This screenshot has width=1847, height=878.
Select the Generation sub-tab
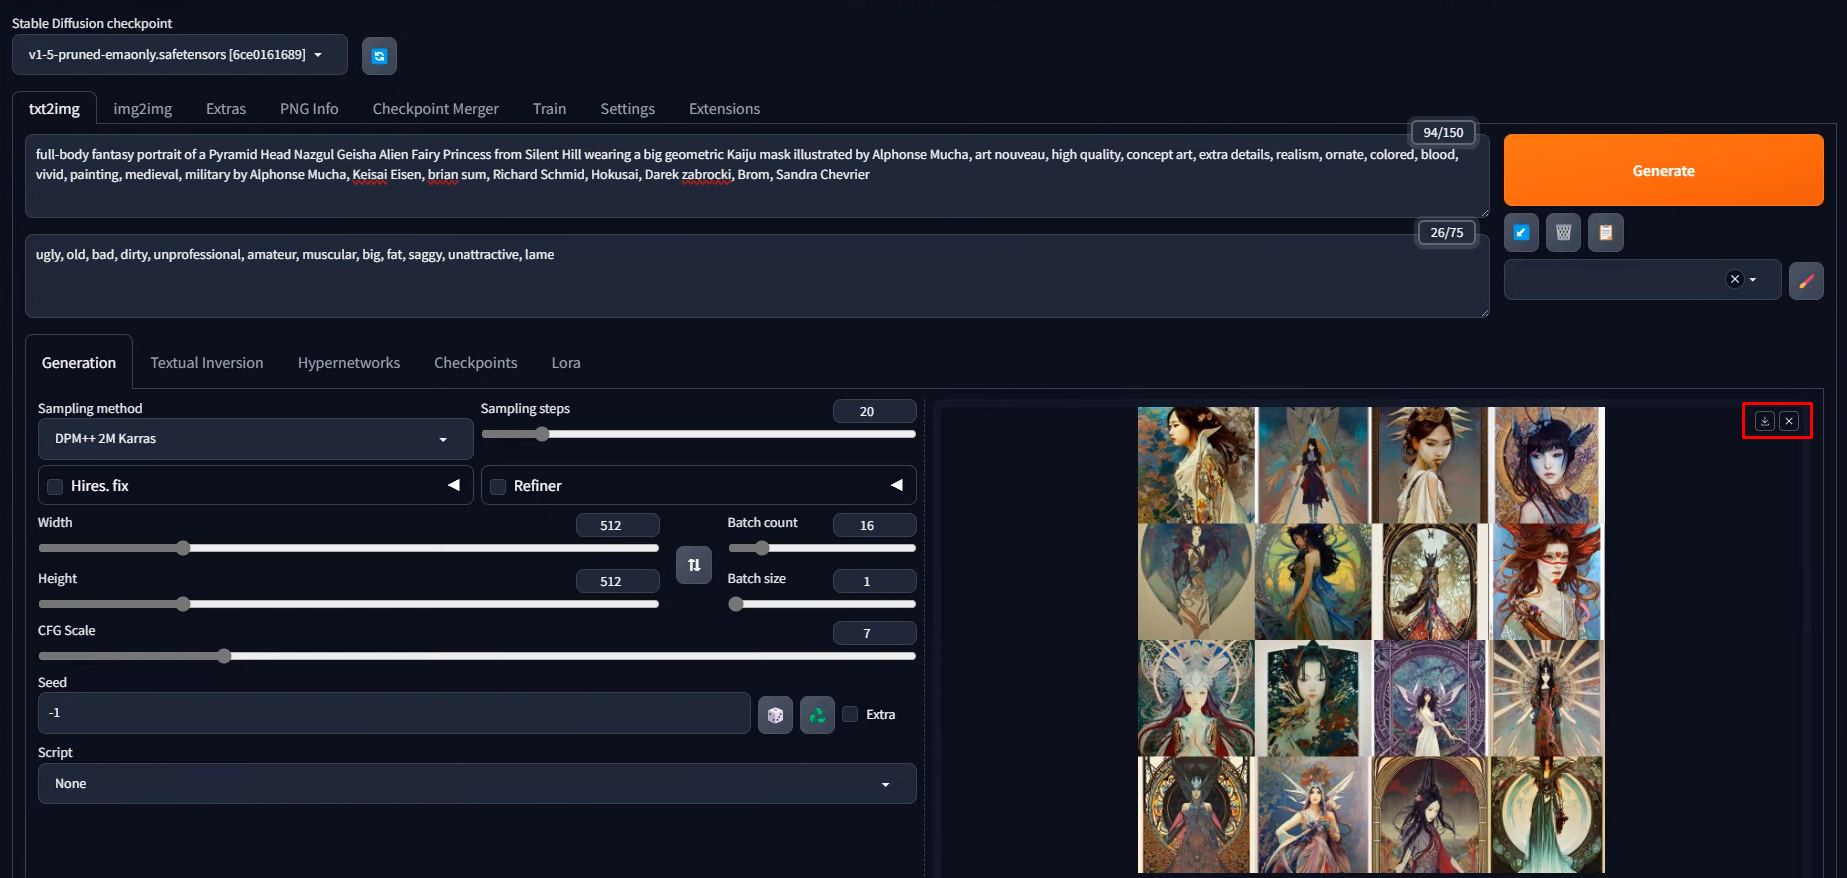point(79,363)
